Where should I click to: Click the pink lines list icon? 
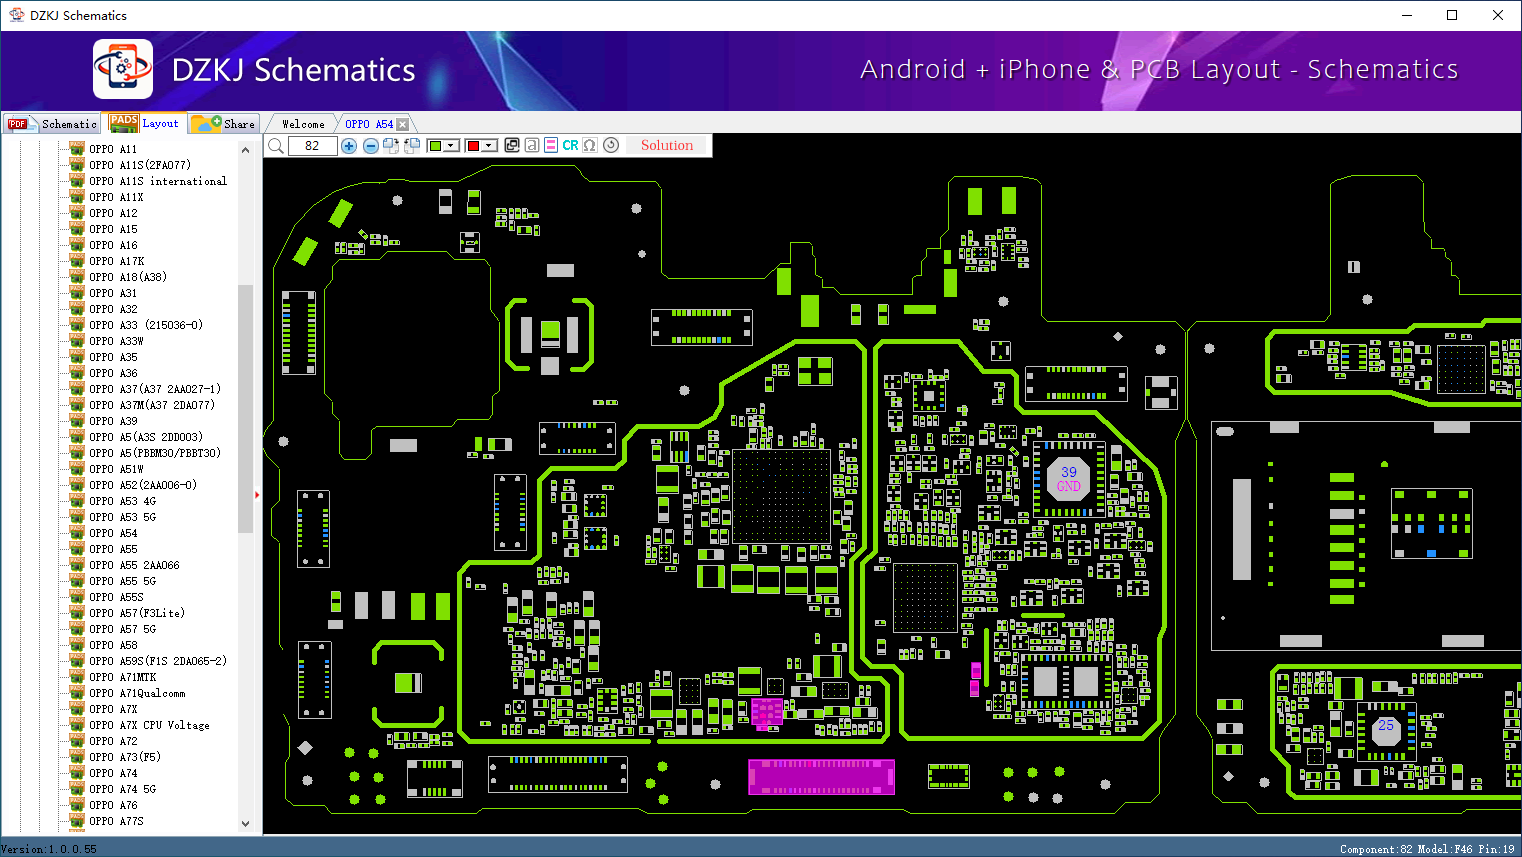(x=551, y=146)
